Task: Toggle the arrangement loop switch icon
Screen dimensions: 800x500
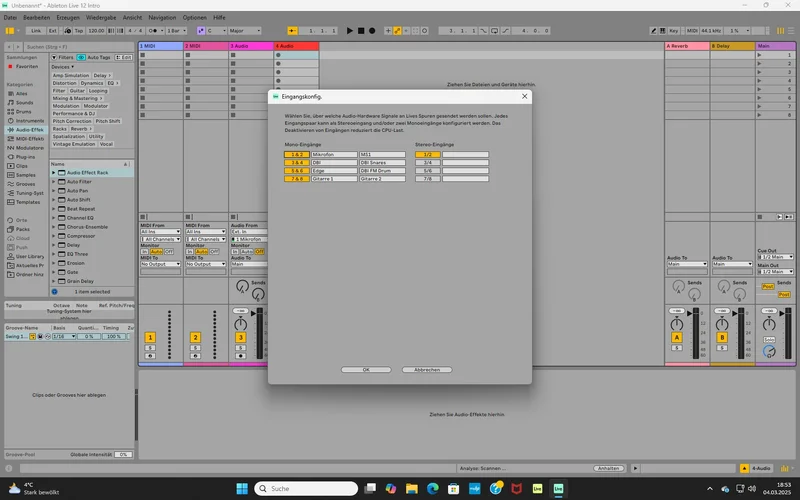Action: pyautogui.click(x=494, y=31)
